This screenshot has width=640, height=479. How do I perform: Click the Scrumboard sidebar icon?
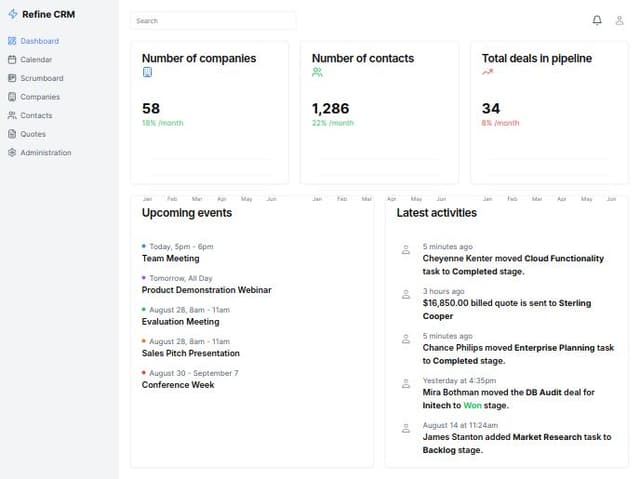tap(12, 78)
